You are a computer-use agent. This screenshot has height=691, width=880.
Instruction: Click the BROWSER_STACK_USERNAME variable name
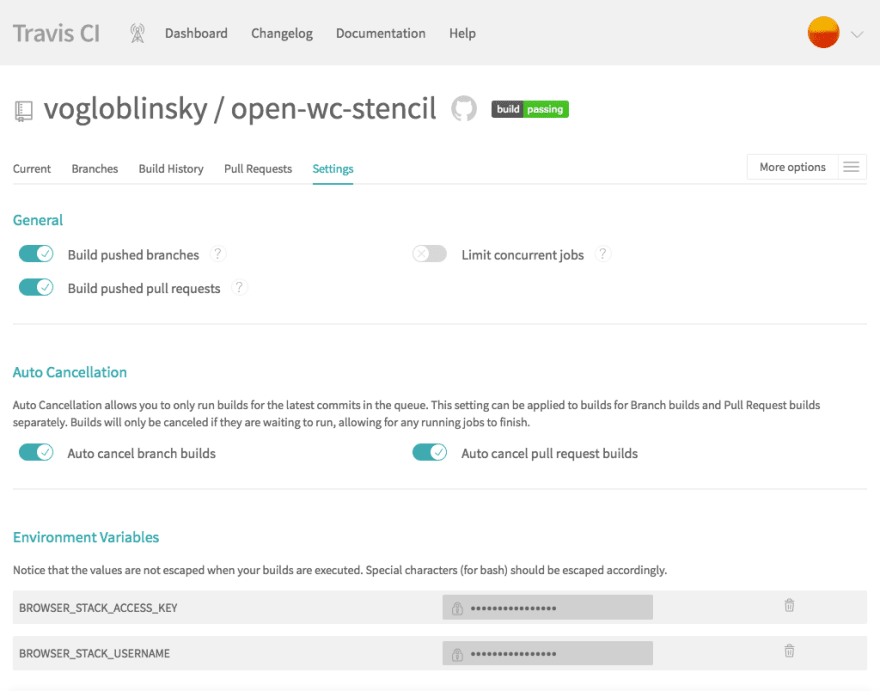[94, 653]
